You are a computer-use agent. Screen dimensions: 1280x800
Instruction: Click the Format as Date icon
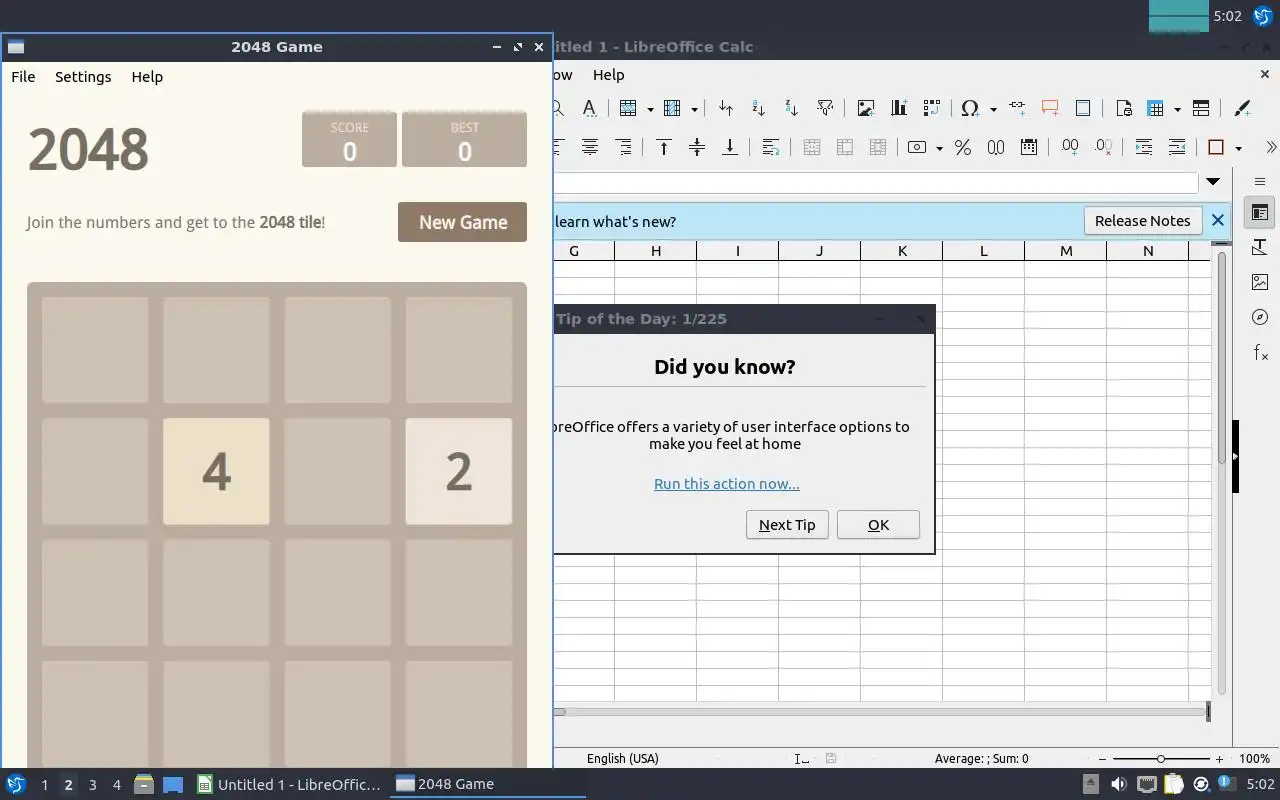1029,147
